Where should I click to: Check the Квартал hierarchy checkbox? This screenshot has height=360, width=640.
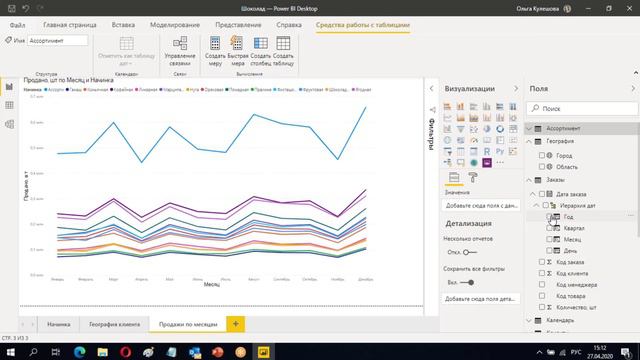pos(549,228)
